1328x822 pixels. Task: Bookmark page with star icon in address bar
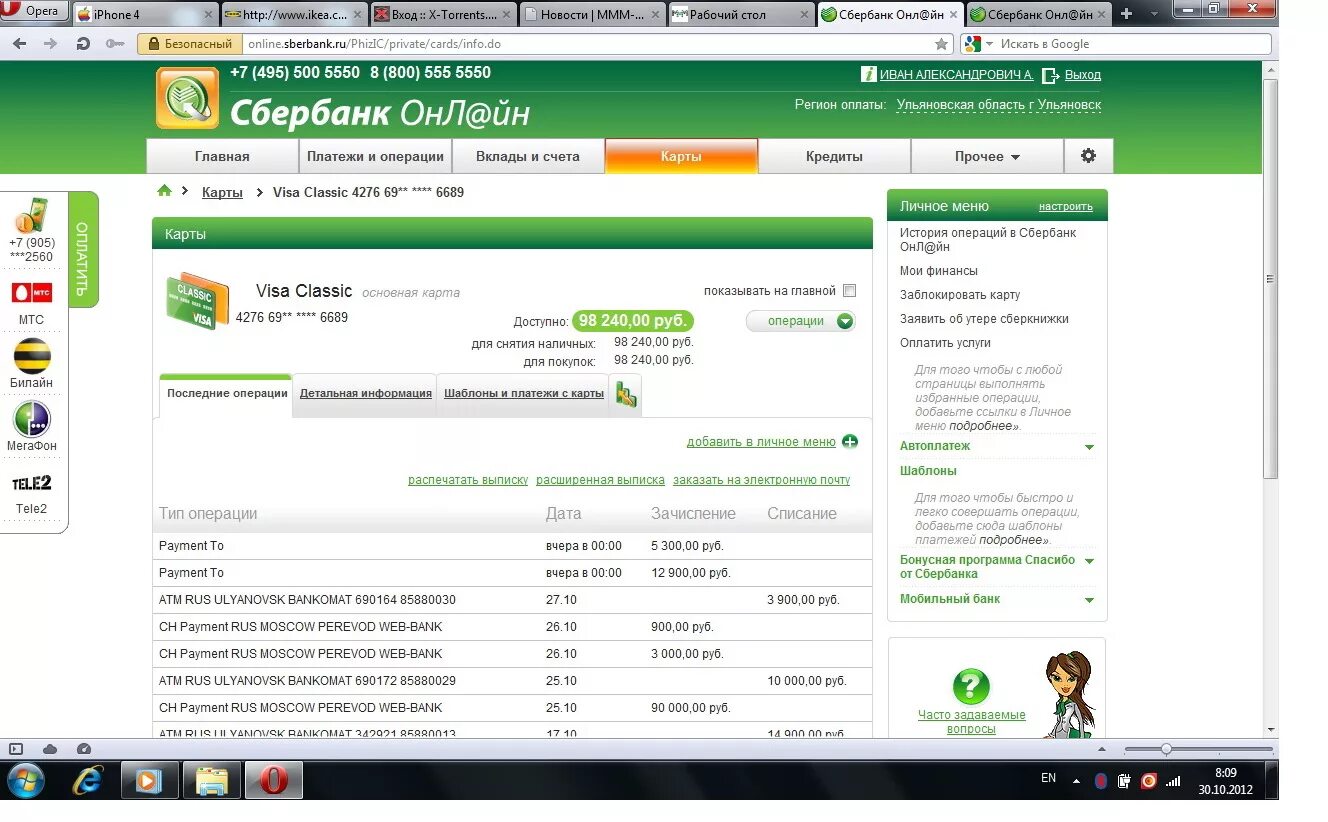click(940, 44)
